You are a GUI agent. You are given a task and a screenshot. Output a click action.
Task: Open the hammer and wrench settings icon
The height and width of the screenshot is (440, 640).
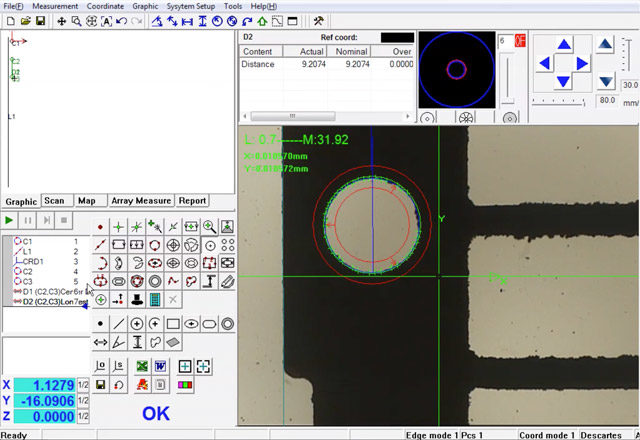click(x=318, y=21)
